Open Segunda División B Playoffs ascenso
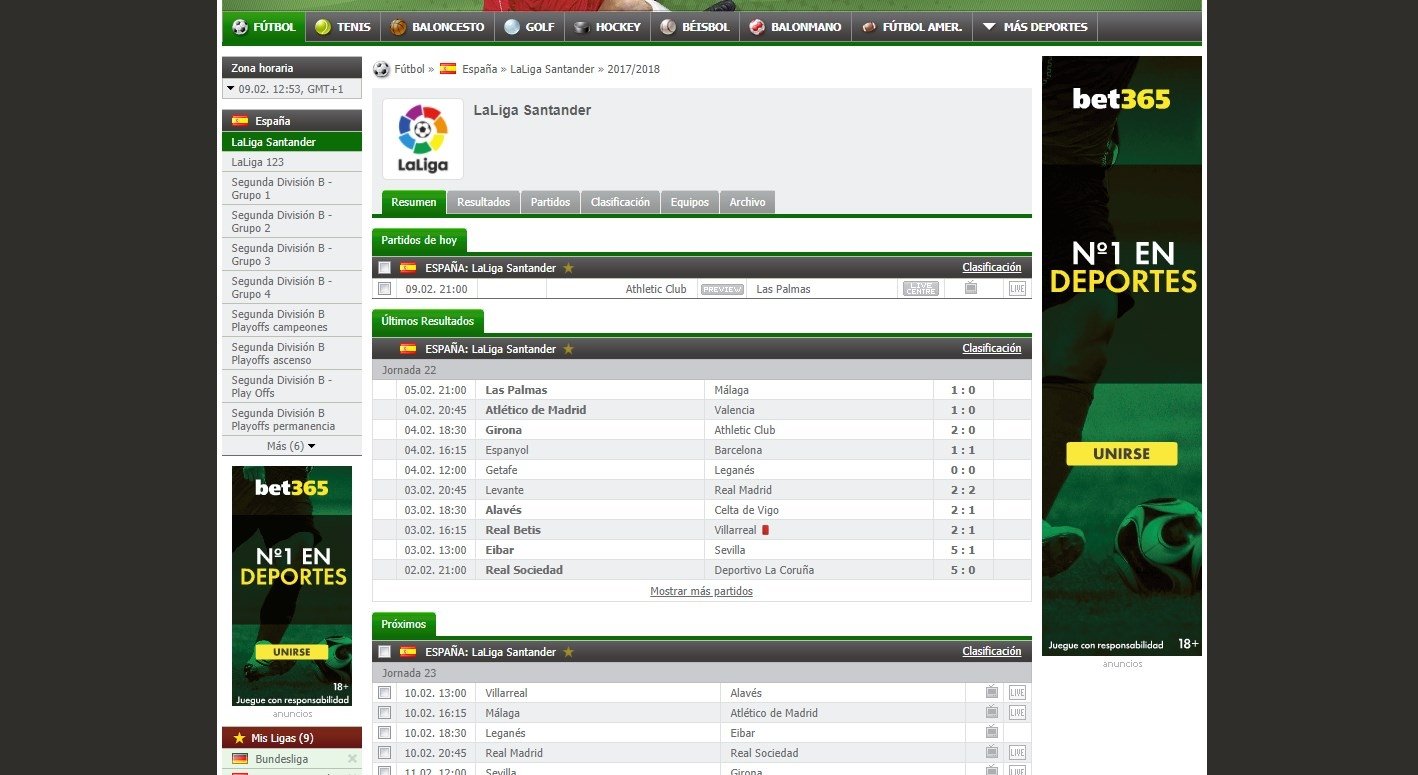The width and height of the screenshot is (1418, 775). [x=291, y=353]
